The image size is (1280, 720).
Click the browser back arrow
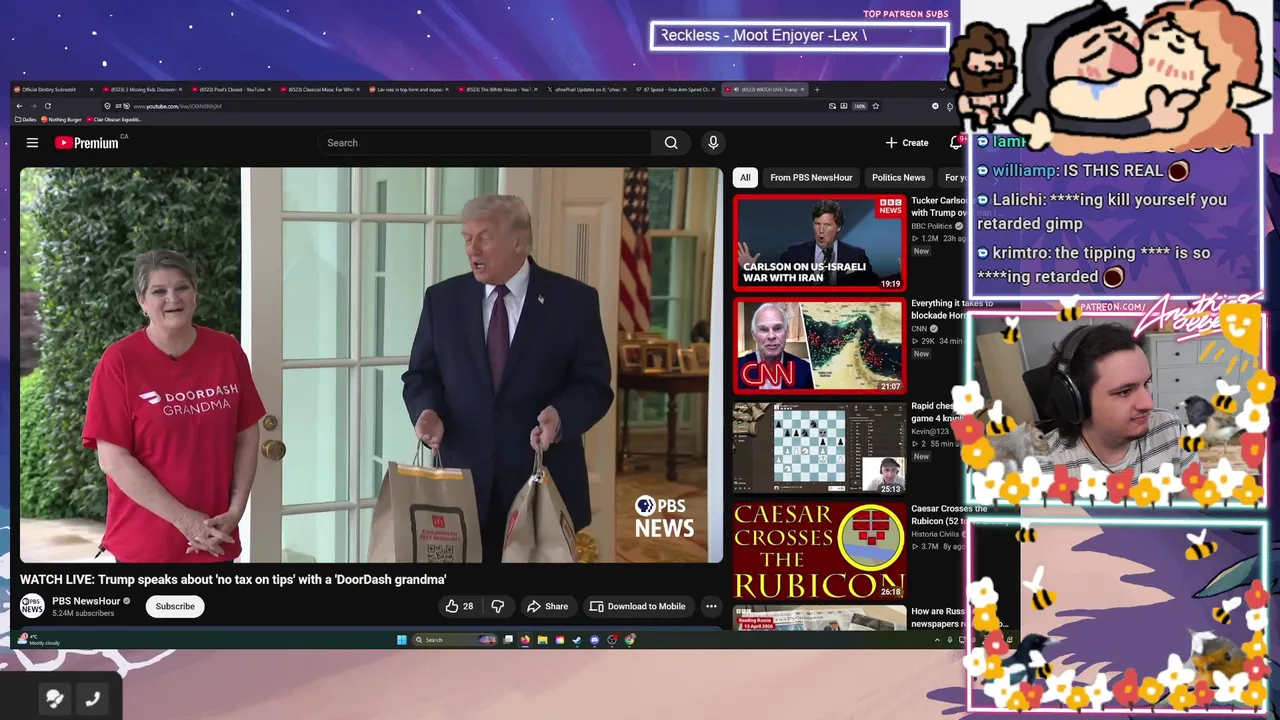[x=19, y=106]
